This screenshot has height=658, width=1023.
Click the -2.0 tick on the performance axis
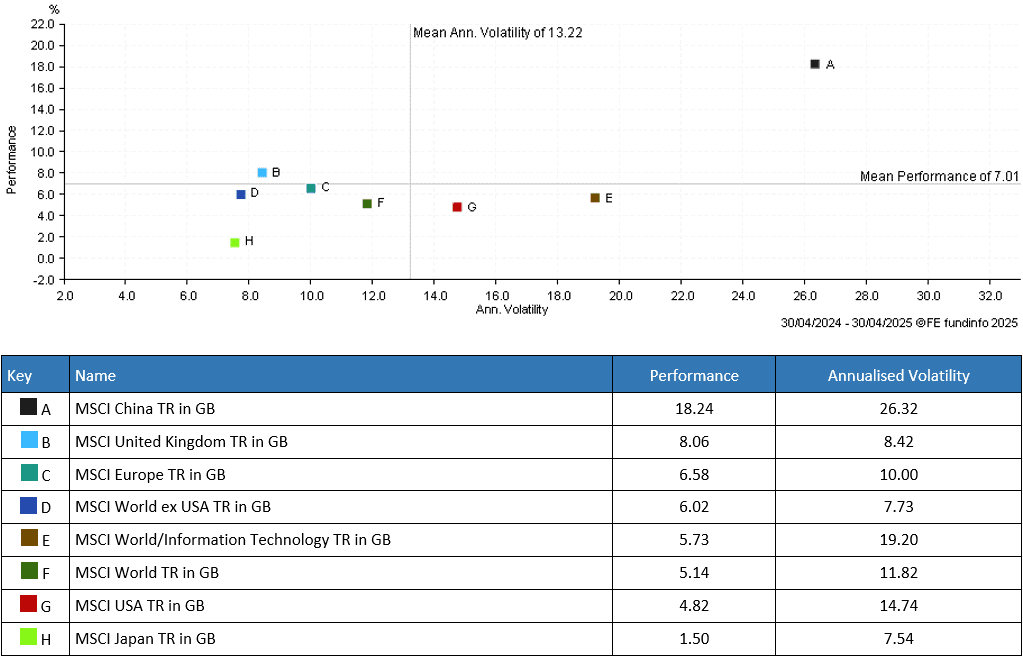42,280
